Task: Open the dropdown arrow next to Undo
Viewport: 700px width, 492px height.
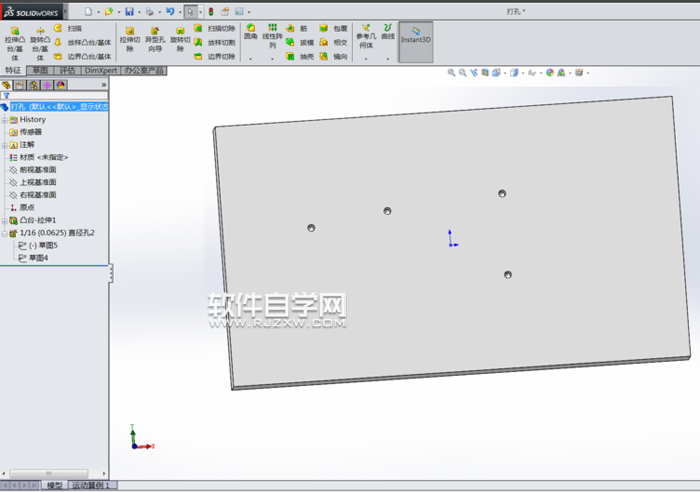Action: coord(180,12)
